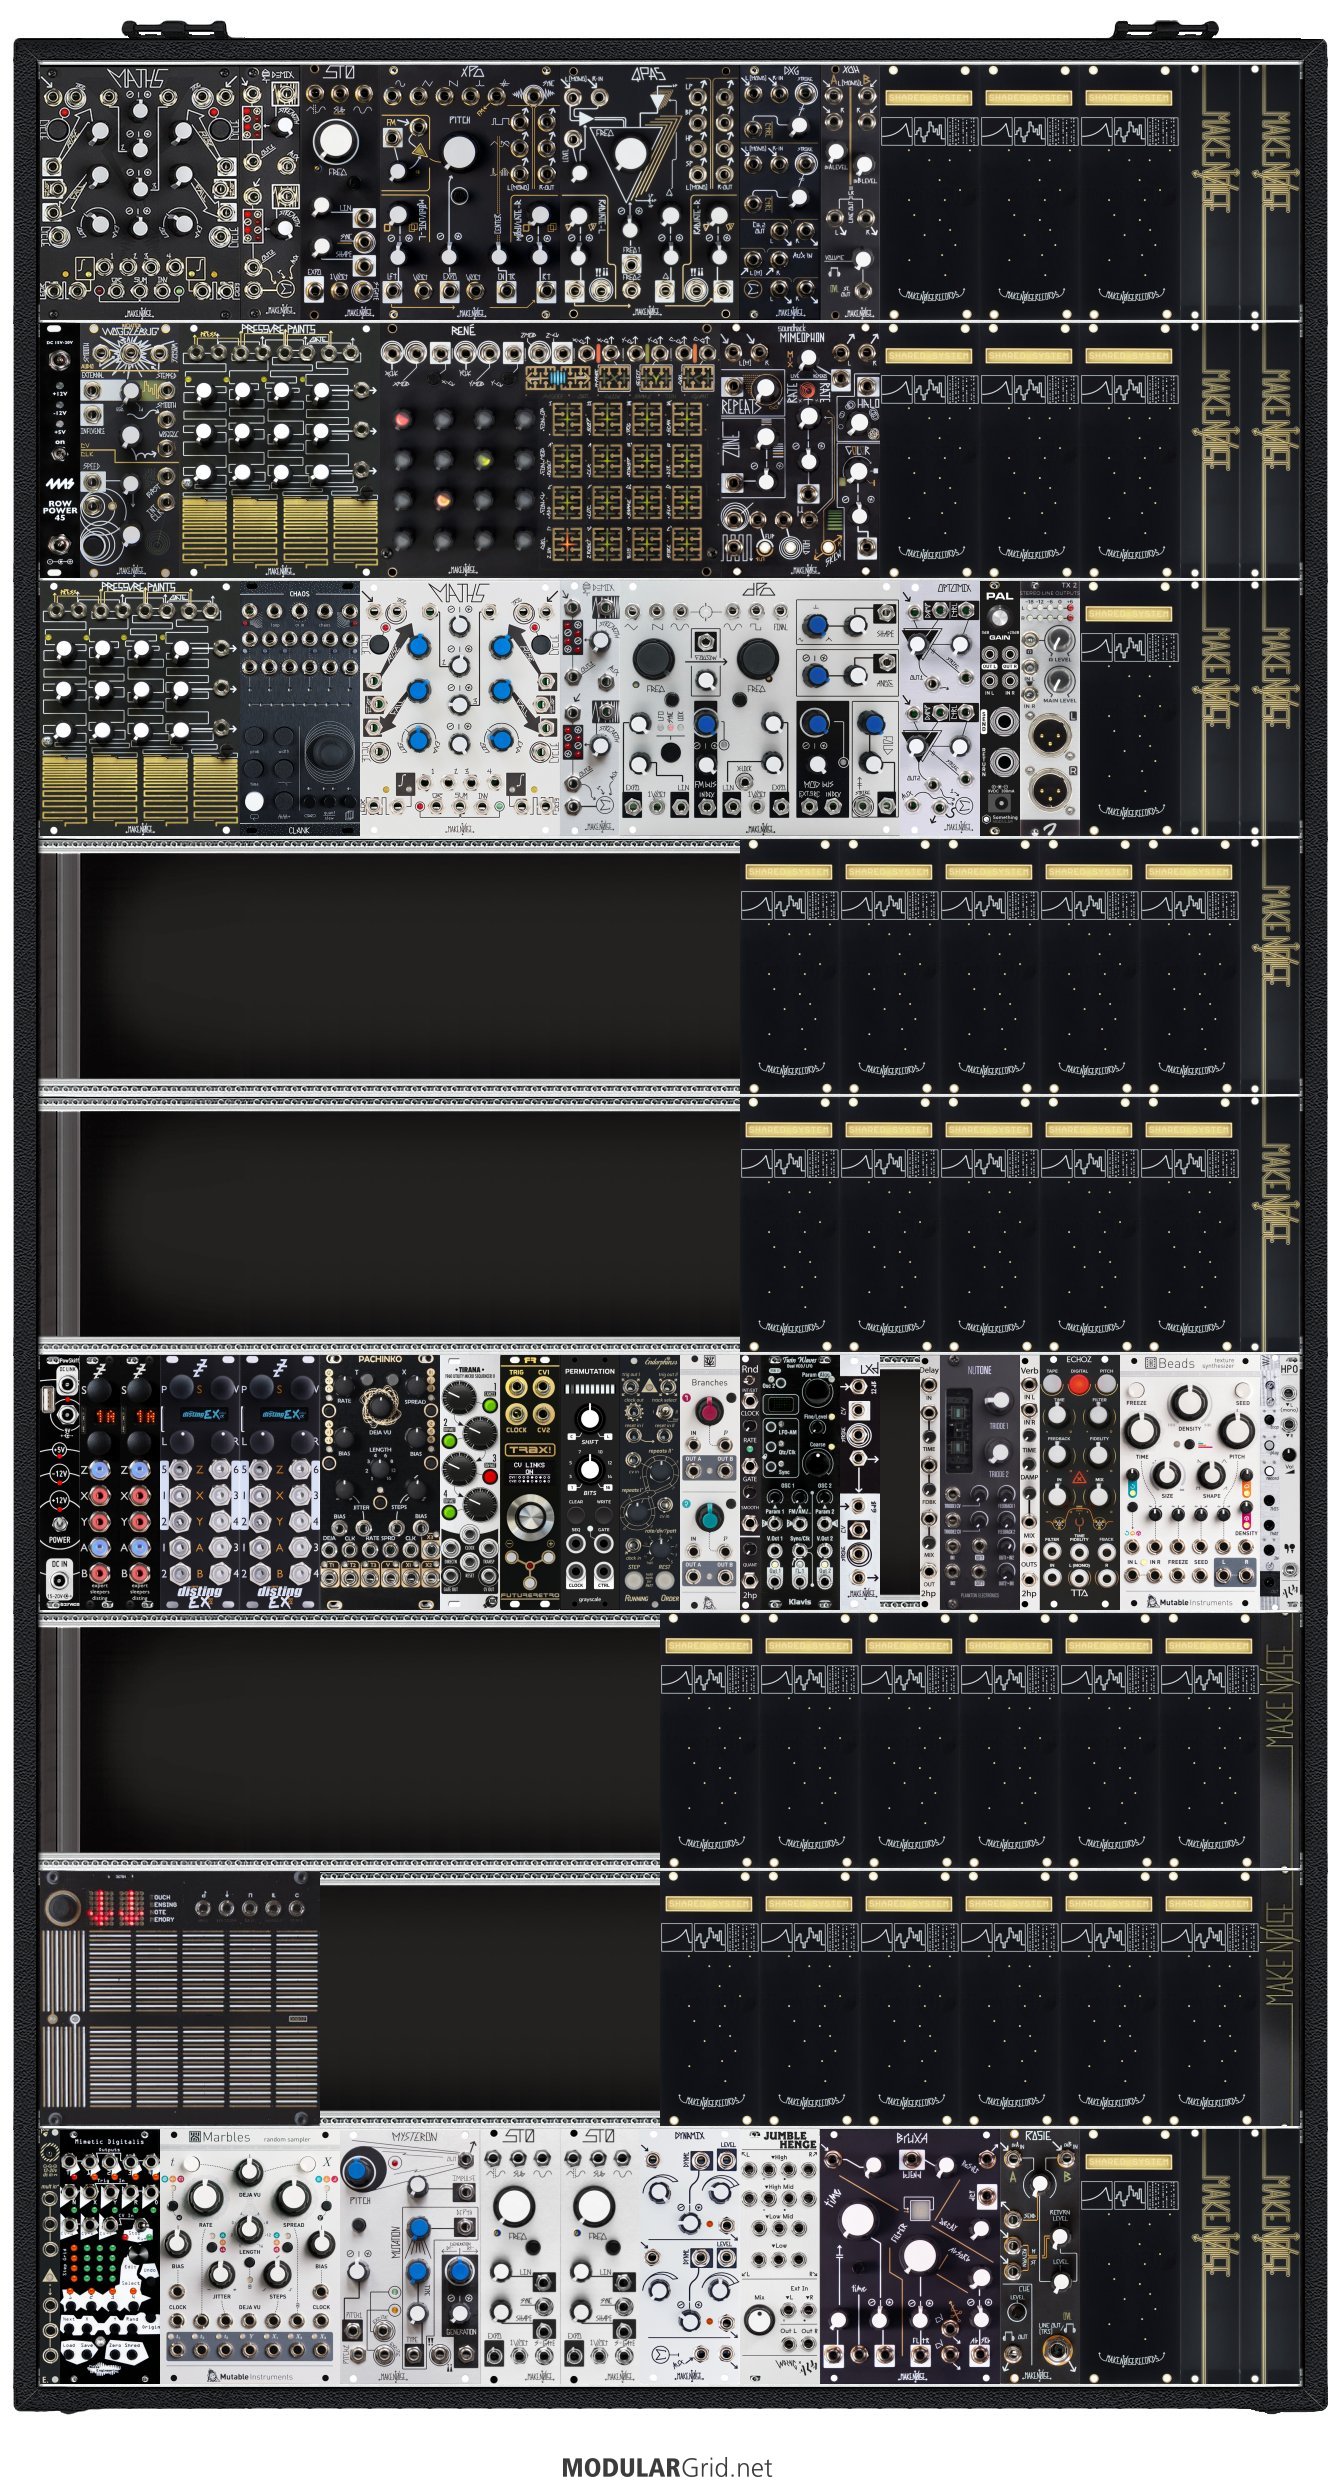Screen dimensions: 1335x2489
Task: Click the SPREAD knob on Marbles
Action: 293,2196
